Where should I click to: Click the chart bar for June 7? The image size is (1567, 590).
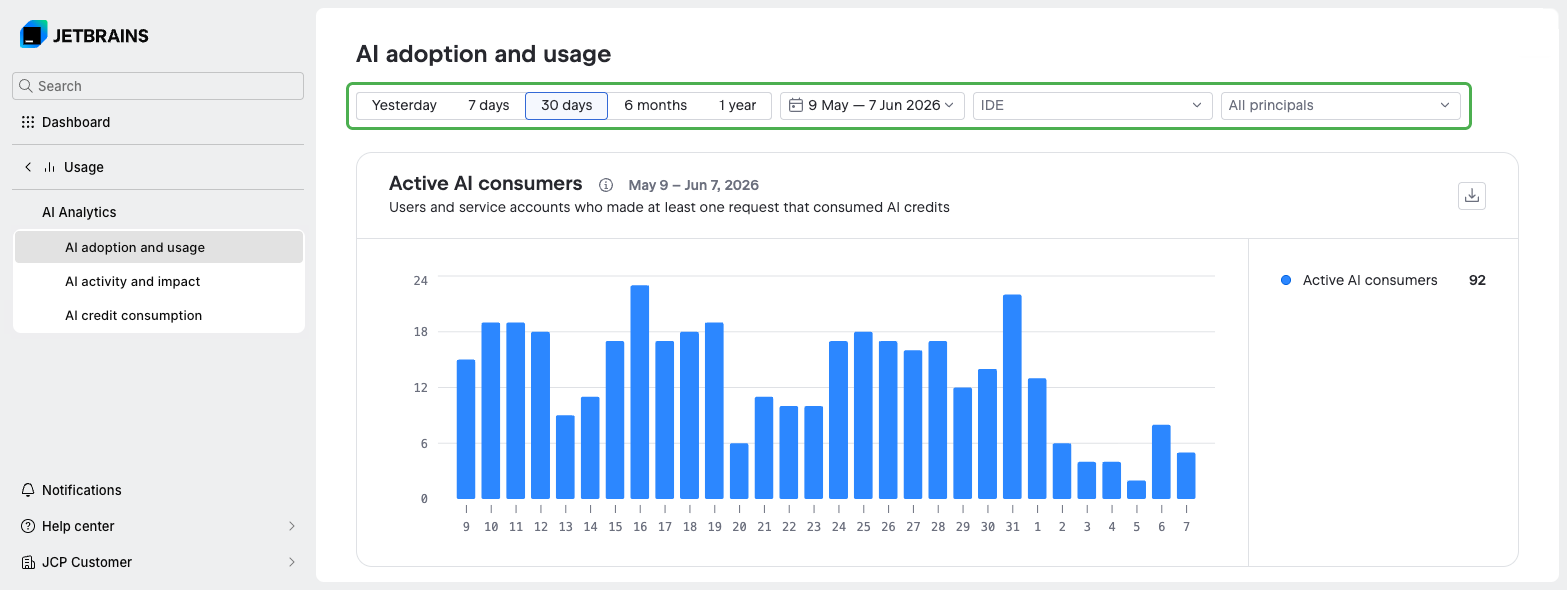pos(1186,476)
